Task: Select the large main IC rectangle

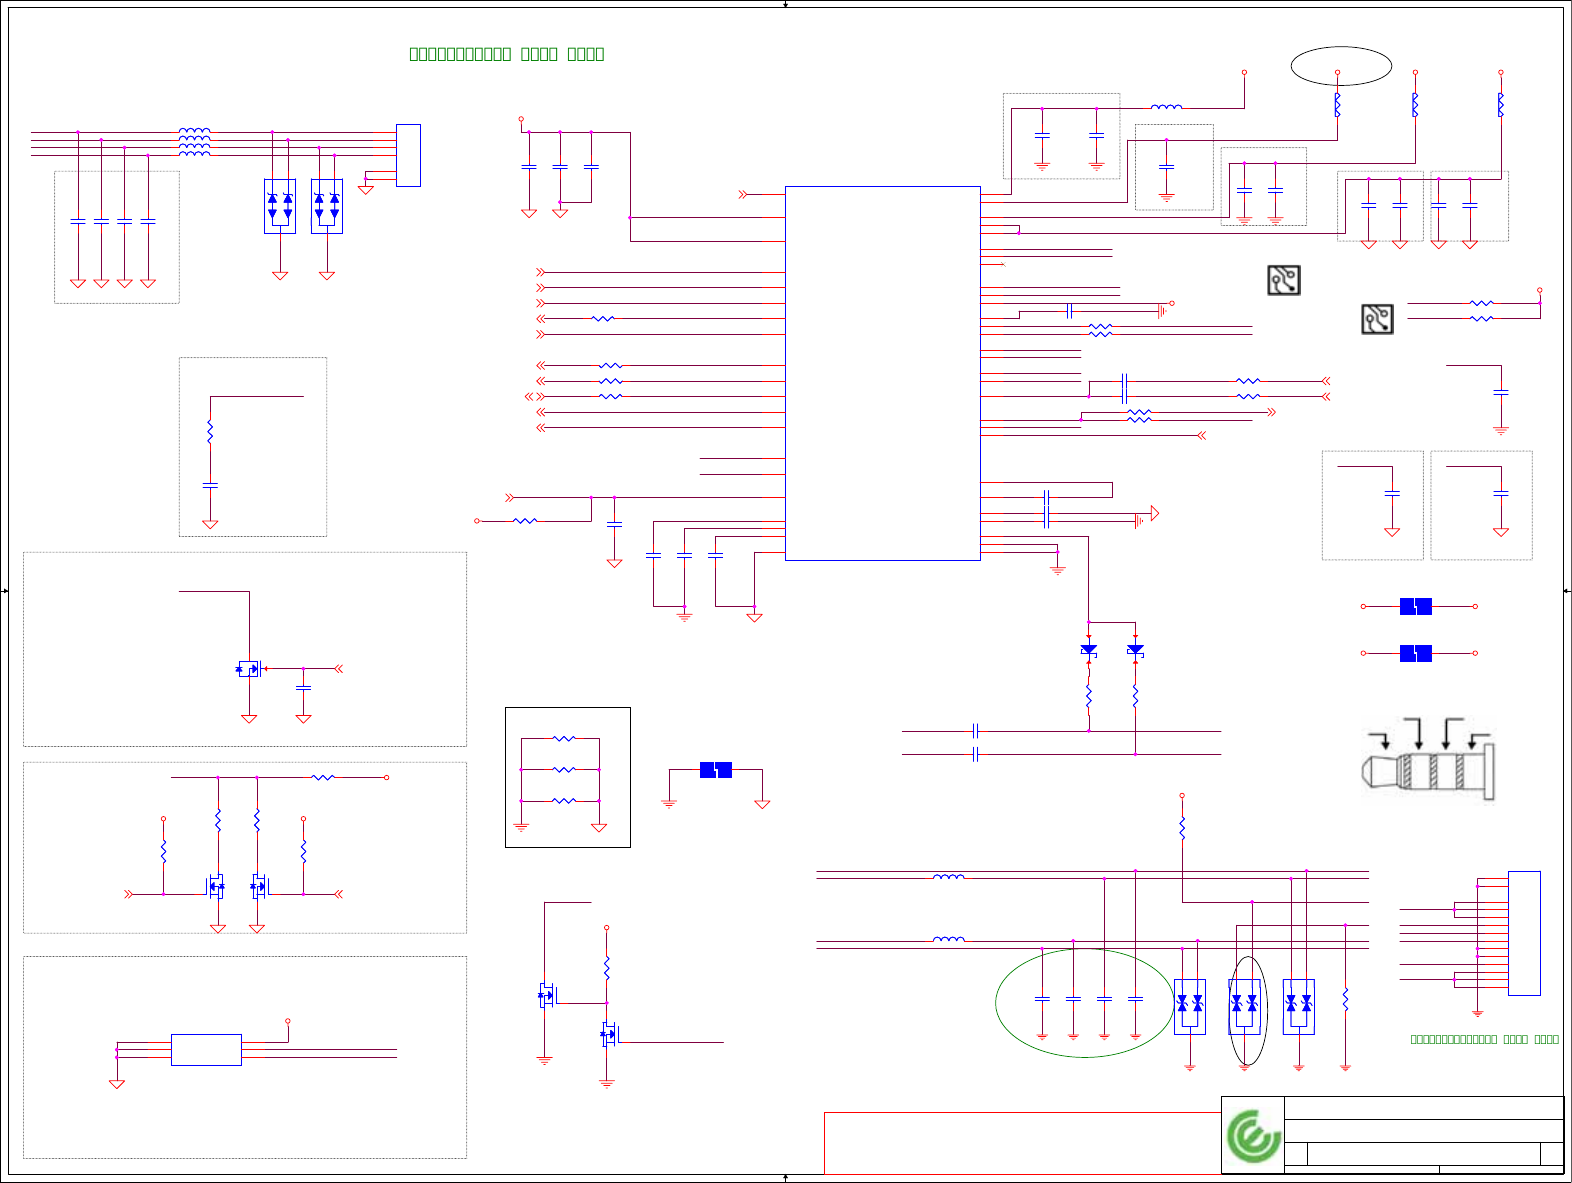Action: (x=882, y=373)
